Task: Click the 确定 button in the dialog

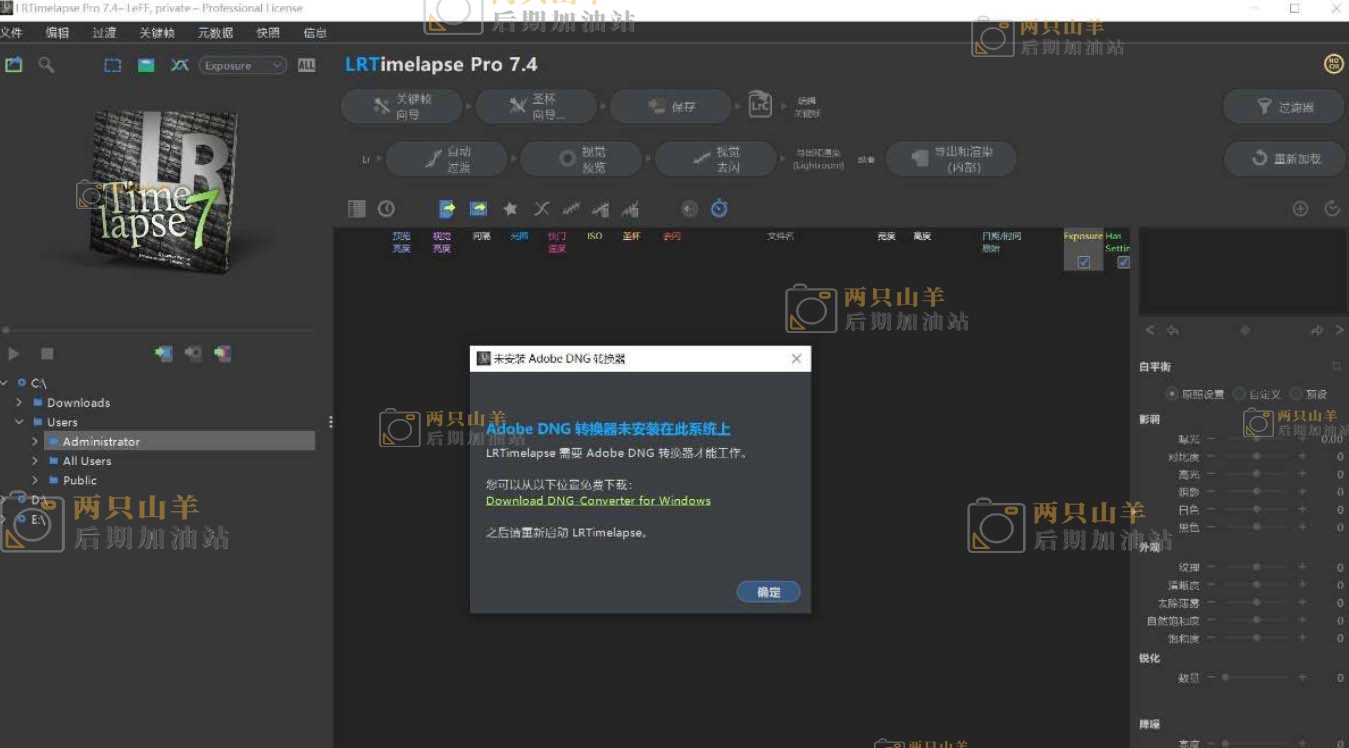Action: pyautogui.click(x=768, y=592)
